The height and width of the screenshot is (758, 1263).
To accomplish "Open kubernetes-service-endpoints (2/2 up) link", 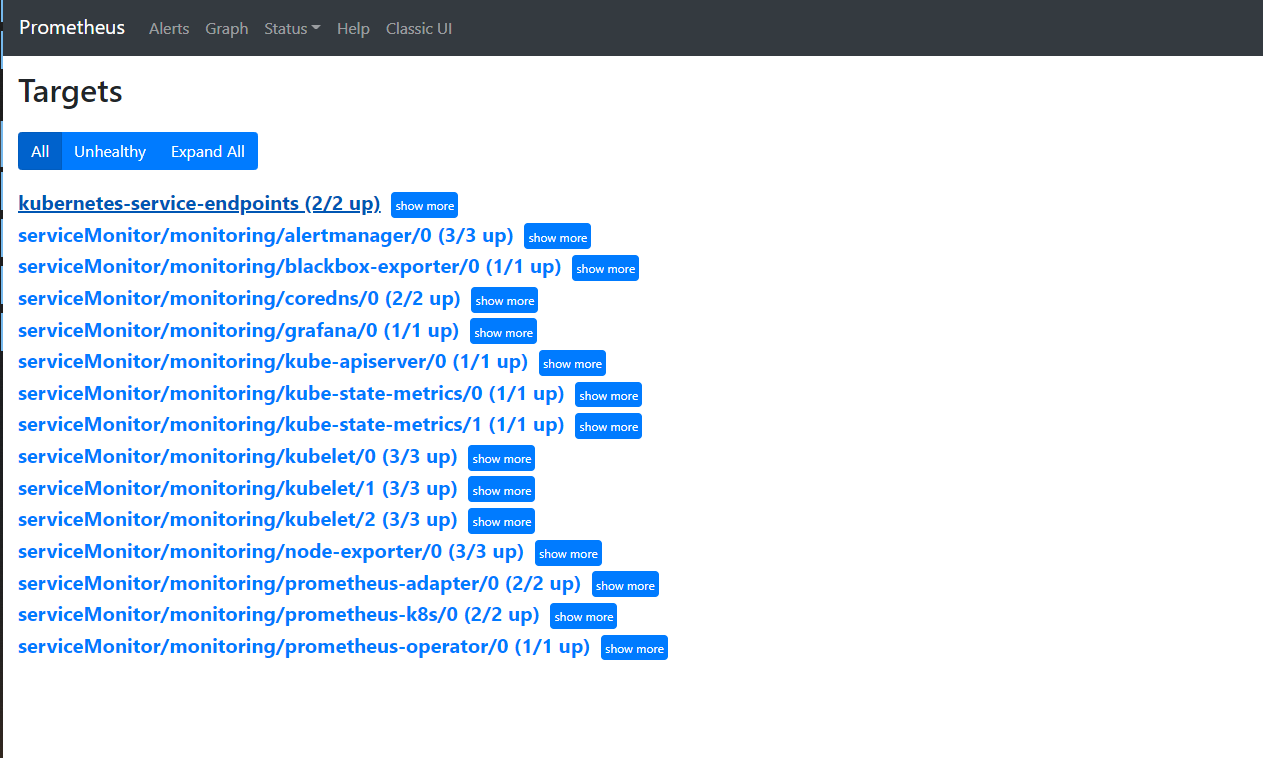I will tap(199, 204).
